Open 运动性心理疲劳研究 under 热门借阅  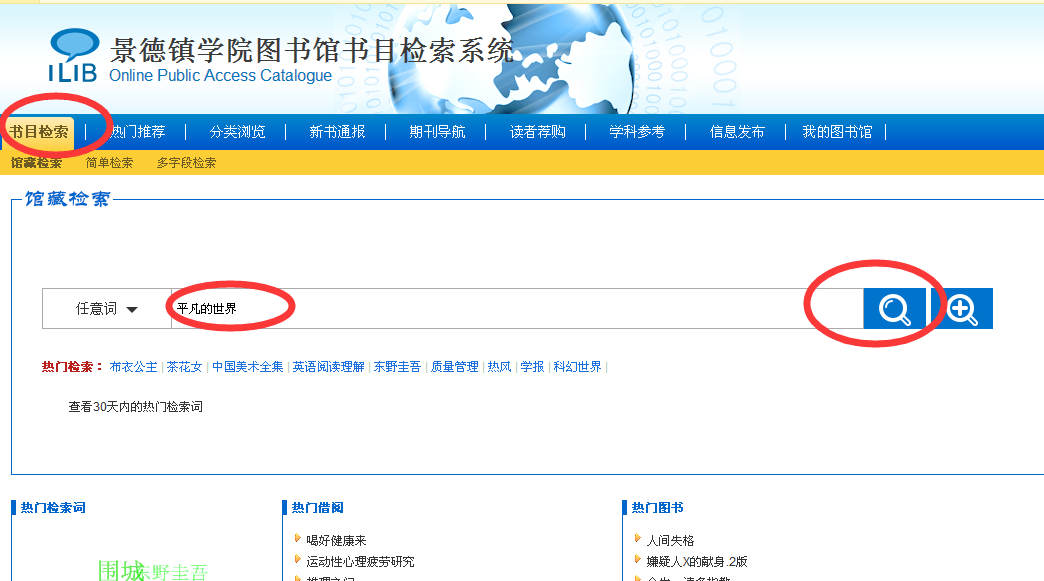coord(360,561)
